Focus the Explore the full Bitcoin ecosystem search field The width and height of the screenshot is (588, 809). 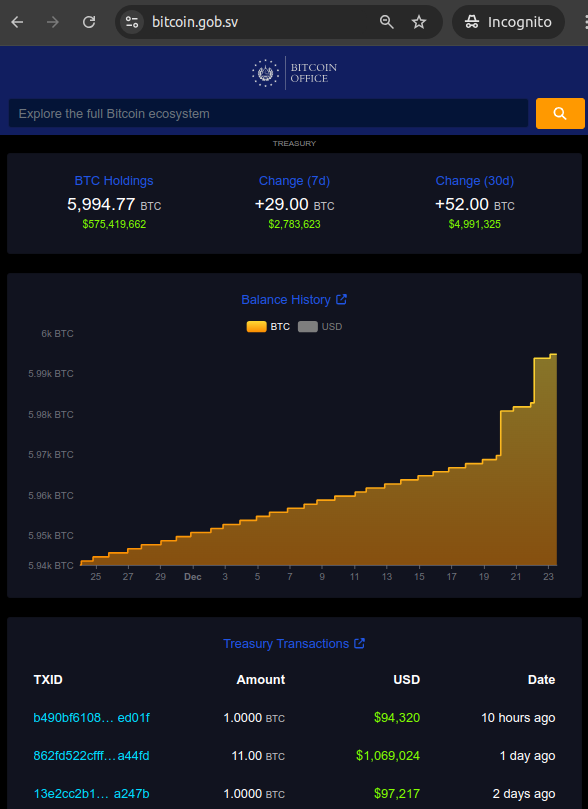pos(268,114)
